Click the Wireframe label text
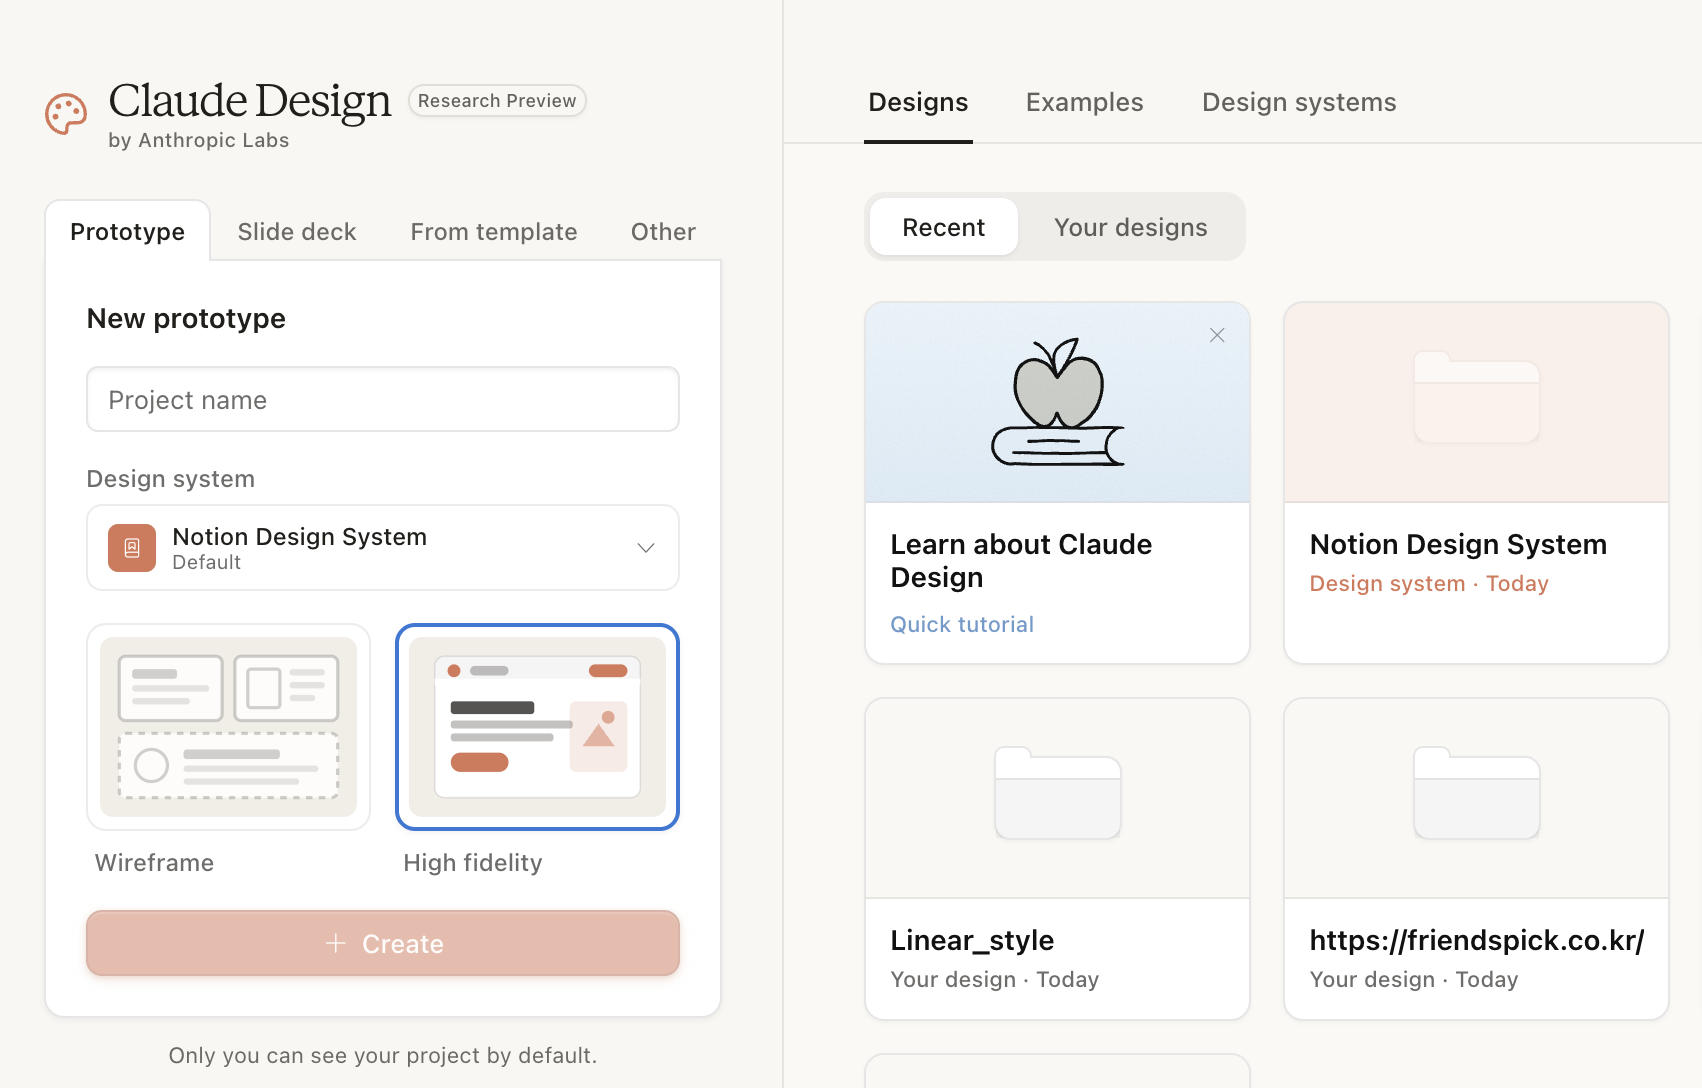The height and width of the screenshot is (1088, 1702). (154, 863)
